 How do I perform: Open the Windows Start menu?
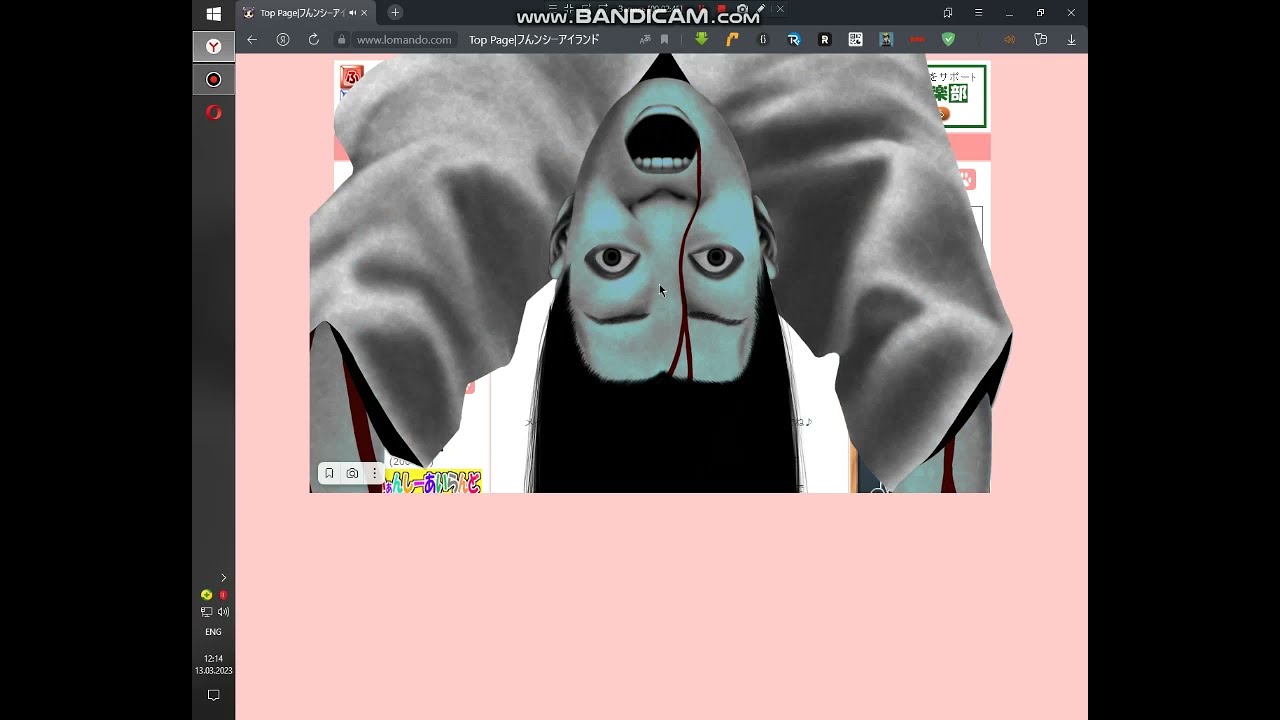click(213, 14)
